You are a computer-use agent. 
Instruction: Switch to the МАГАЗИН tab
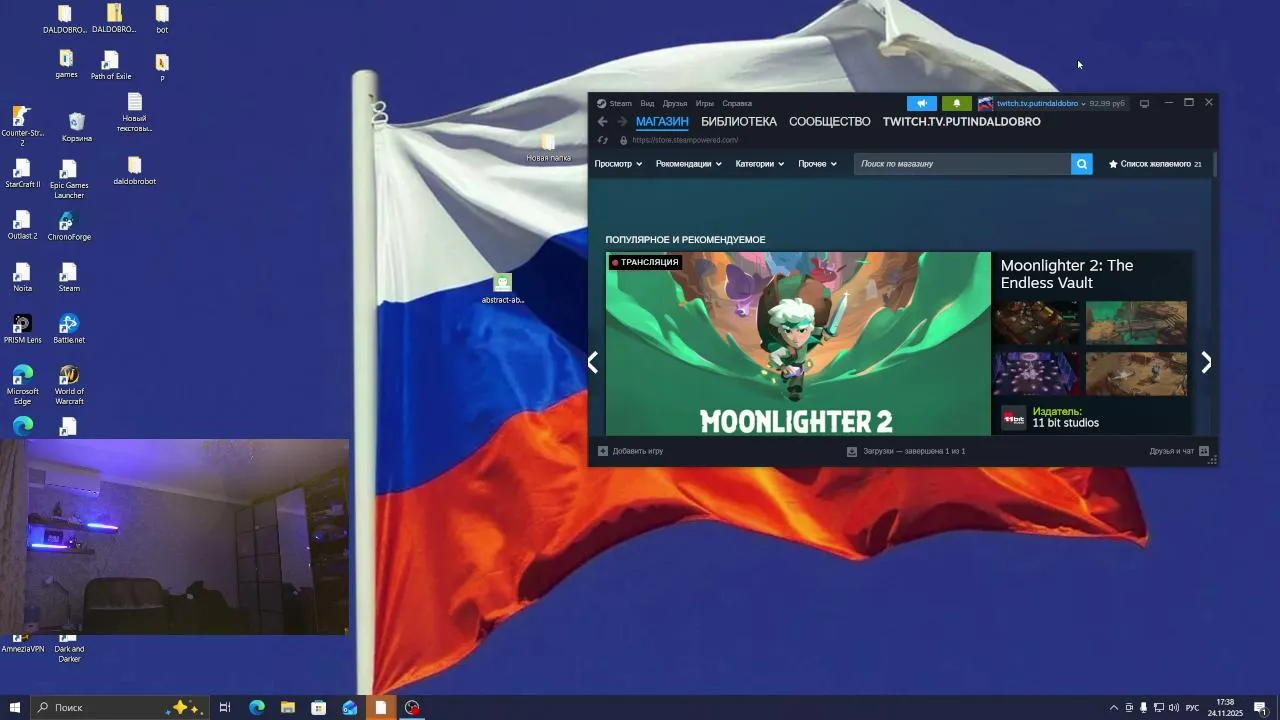click(x=662, y=122)
